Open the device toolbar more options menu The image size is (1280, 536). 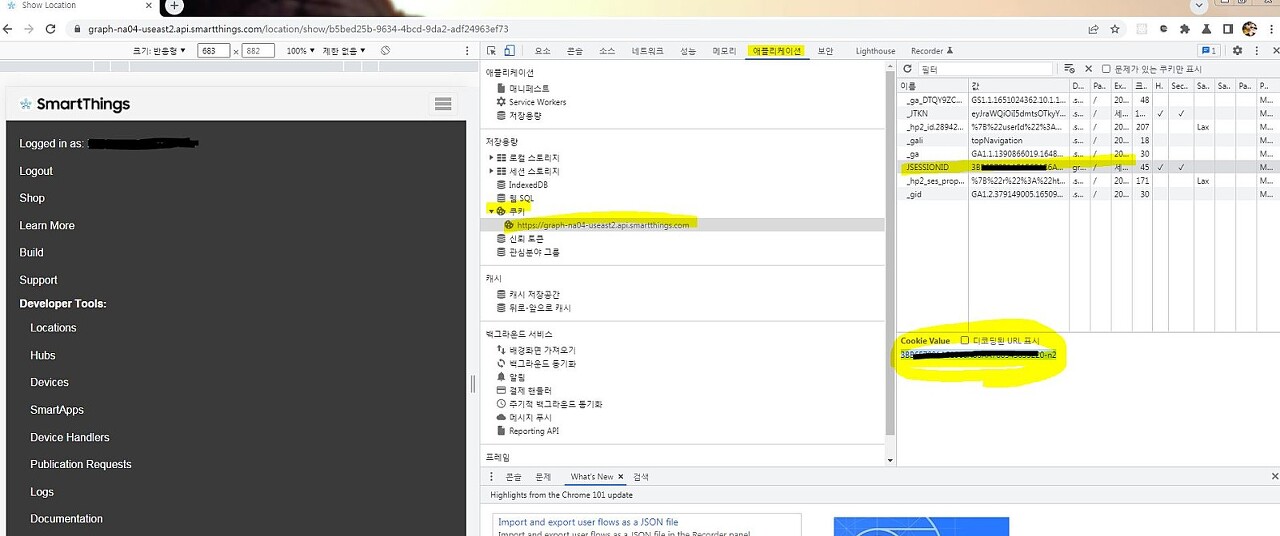coord(468,51)
